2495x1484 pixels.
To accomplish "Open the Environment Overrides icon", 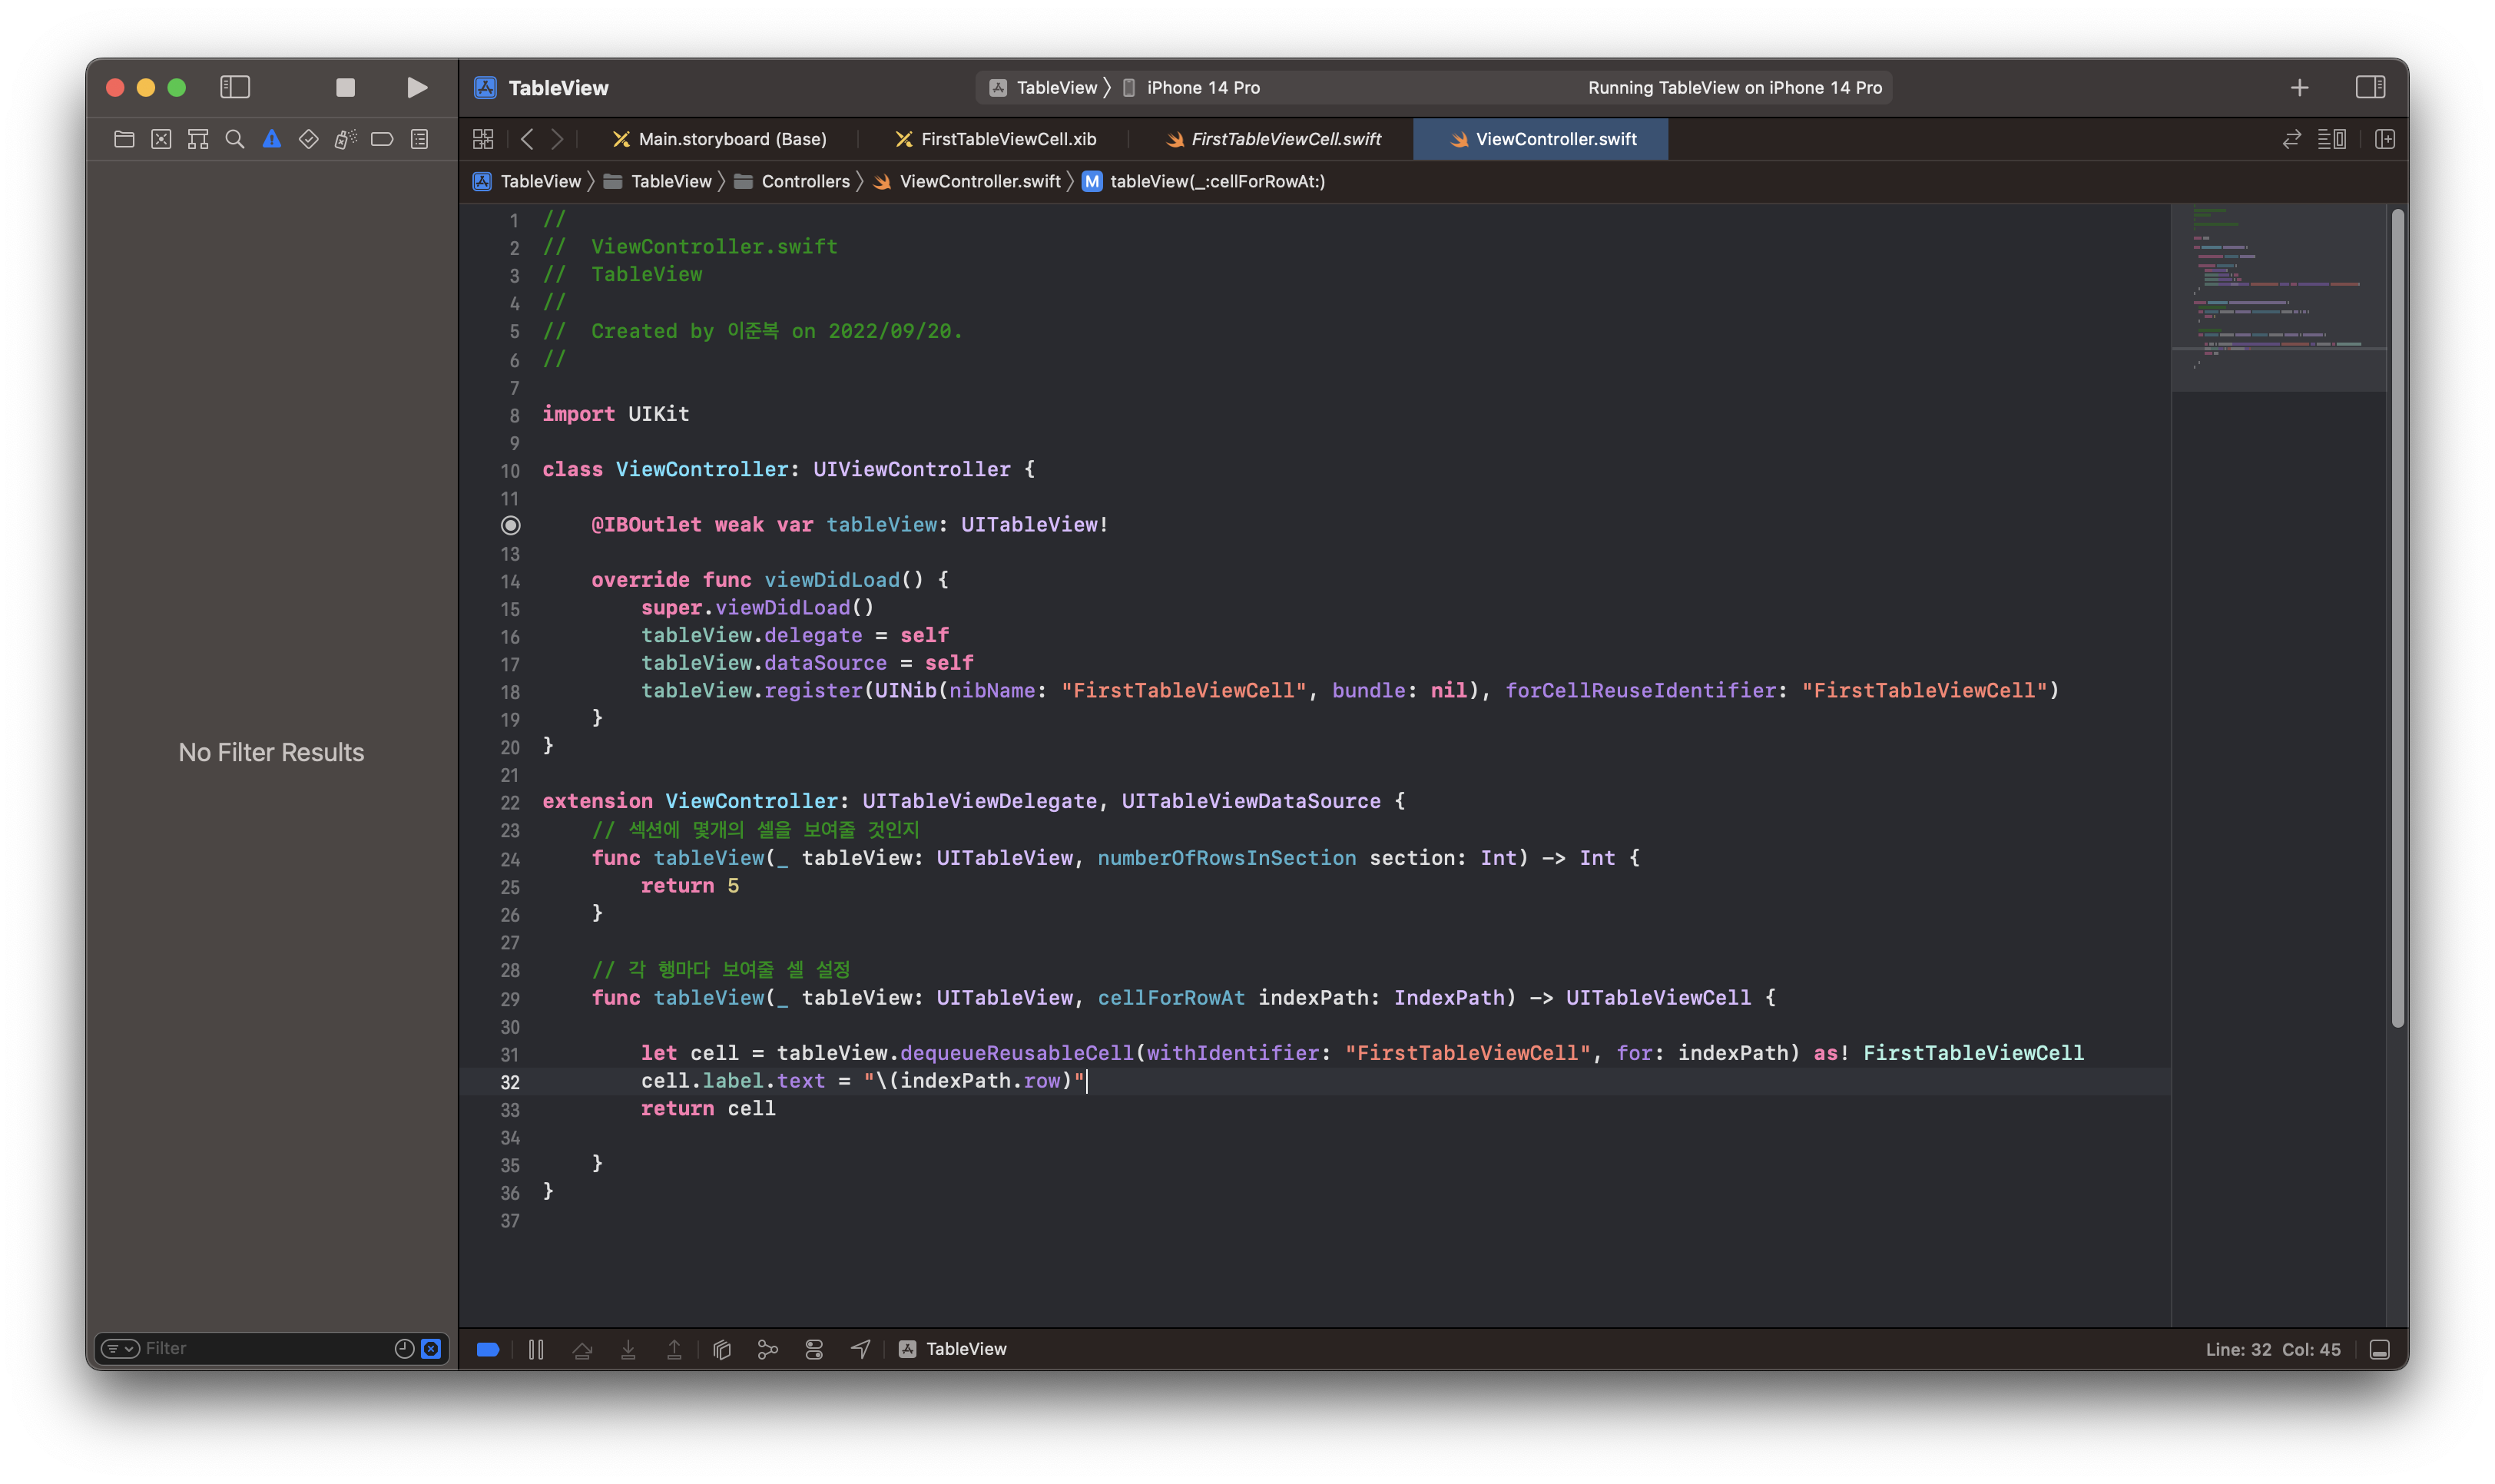I will coord(814,1349).
